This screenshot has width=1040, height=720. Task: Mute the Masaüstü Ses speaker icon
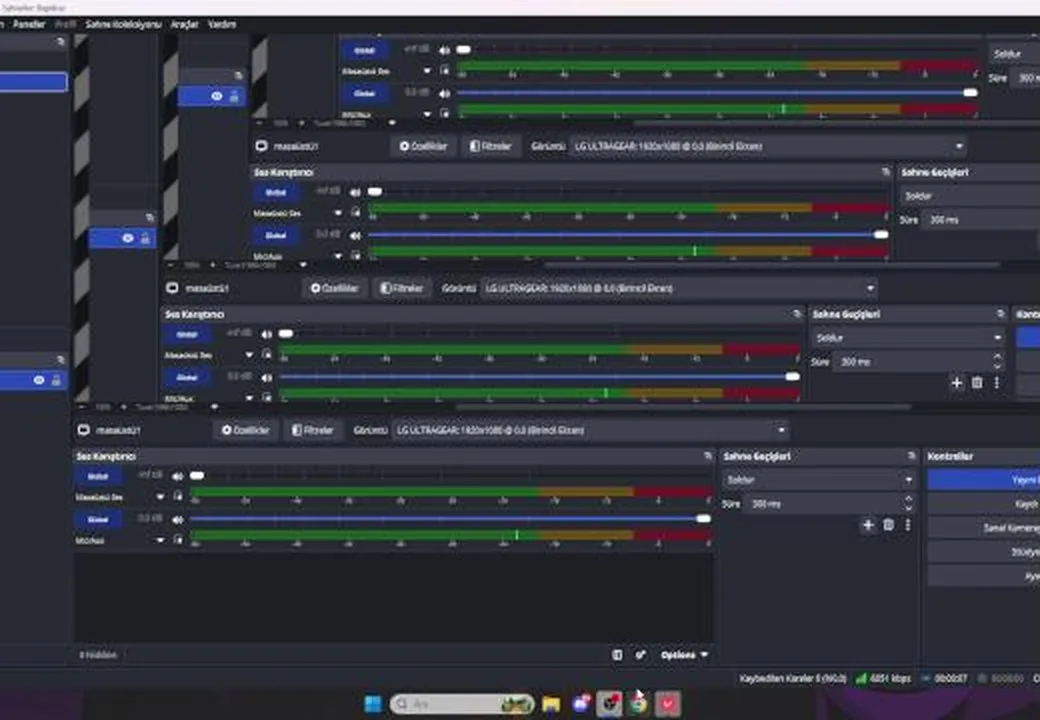coord(177,476)
